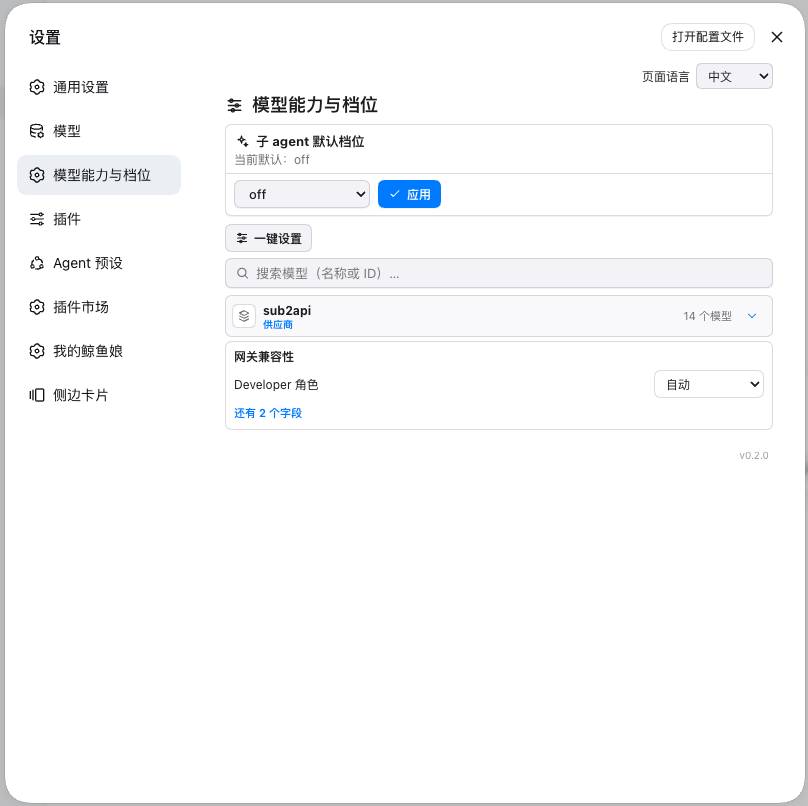Click the sliders icon next to 插件
Image resolution: width=808 pixels, height=806 pixels.
[37, 219]
